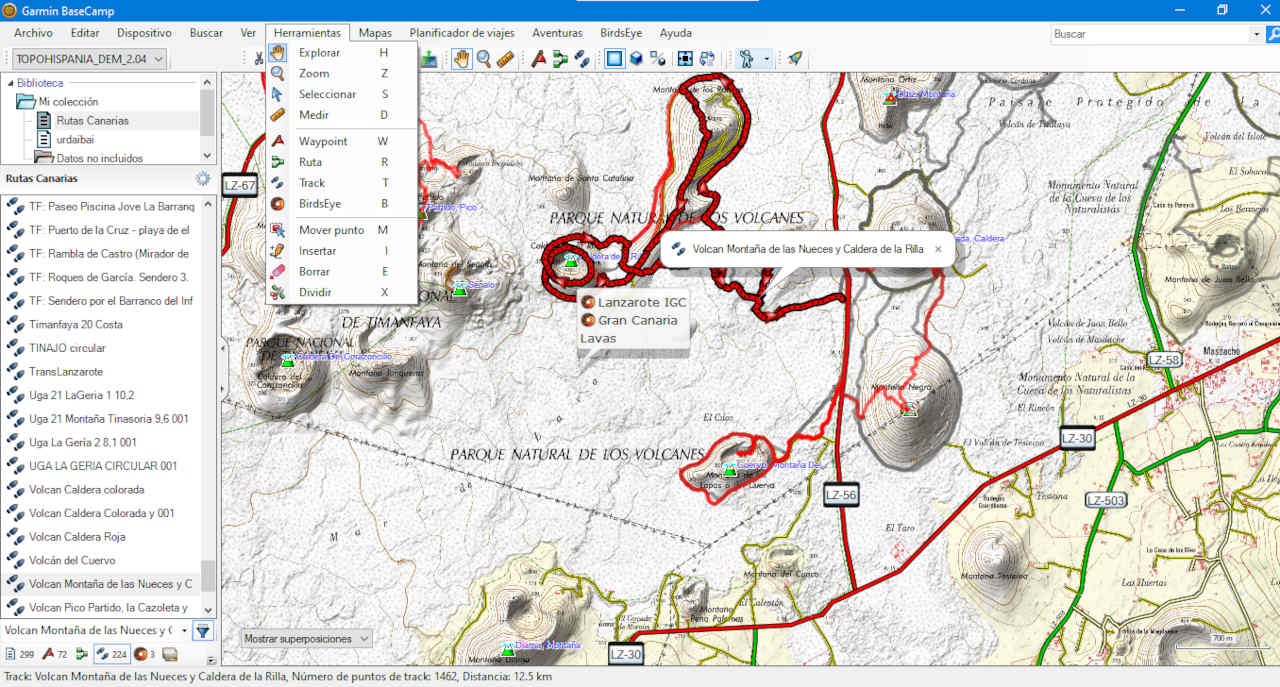Screen dimensions: 1280x687
Task: Select the activity profile hiker icon
Action: (746, 59)
